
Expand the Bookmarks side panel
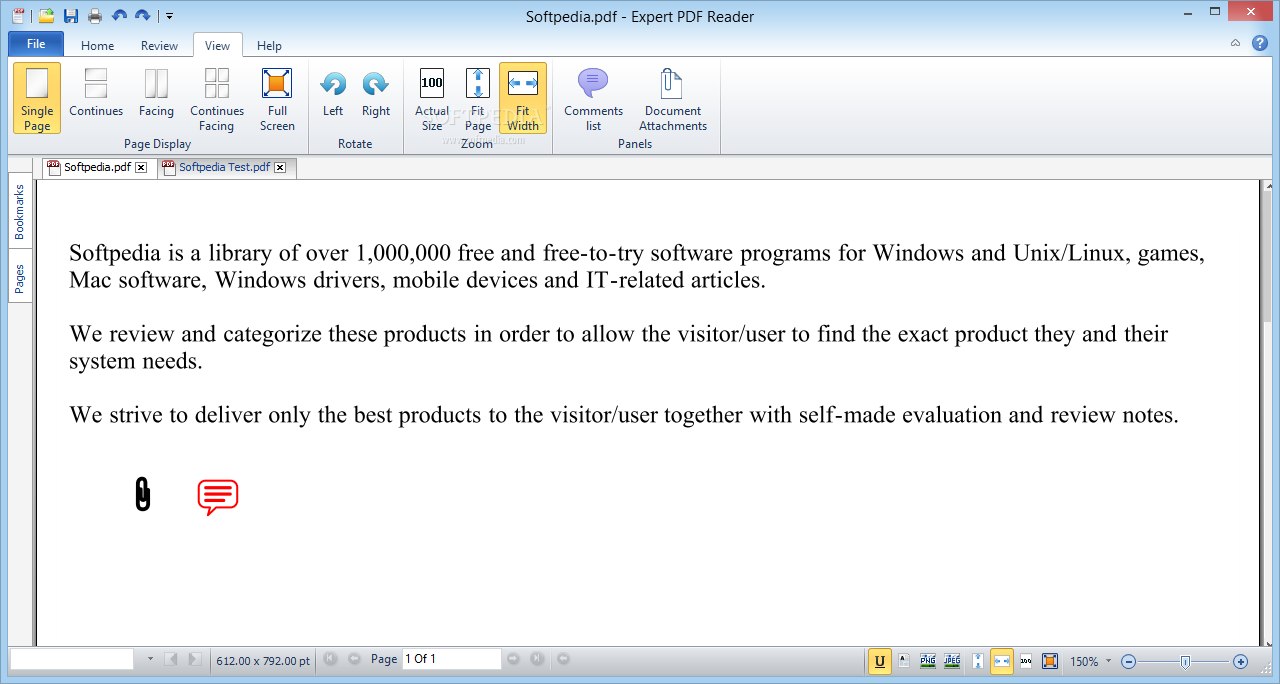pos(19,211)
